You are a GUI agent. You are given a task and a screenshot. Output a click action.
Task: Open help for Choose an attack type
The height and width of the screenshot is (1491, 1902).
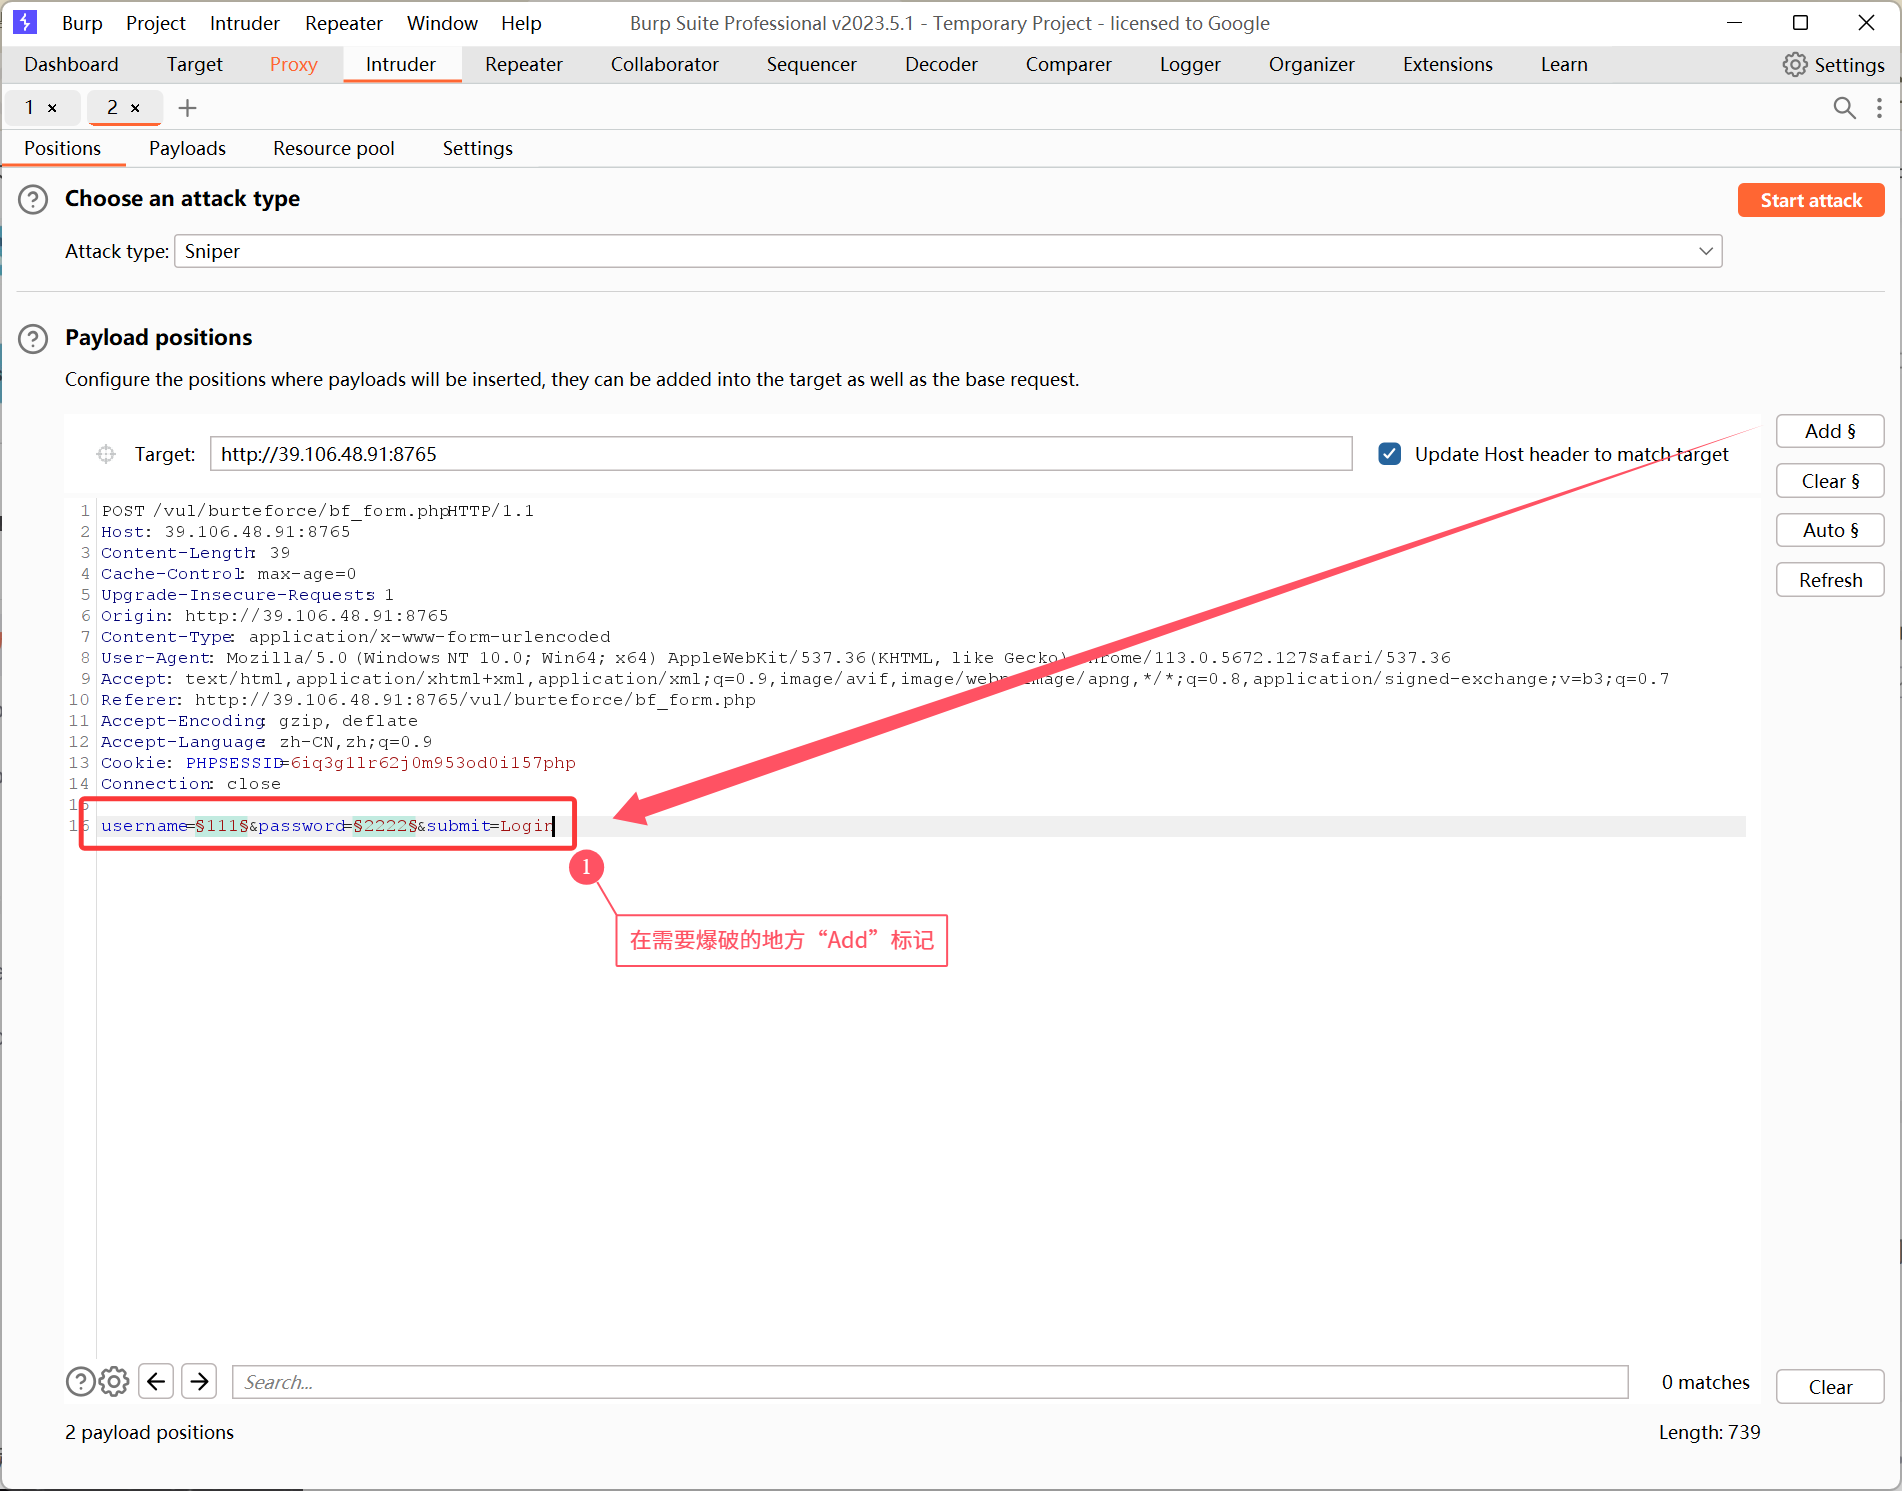[x=33, y=199]
